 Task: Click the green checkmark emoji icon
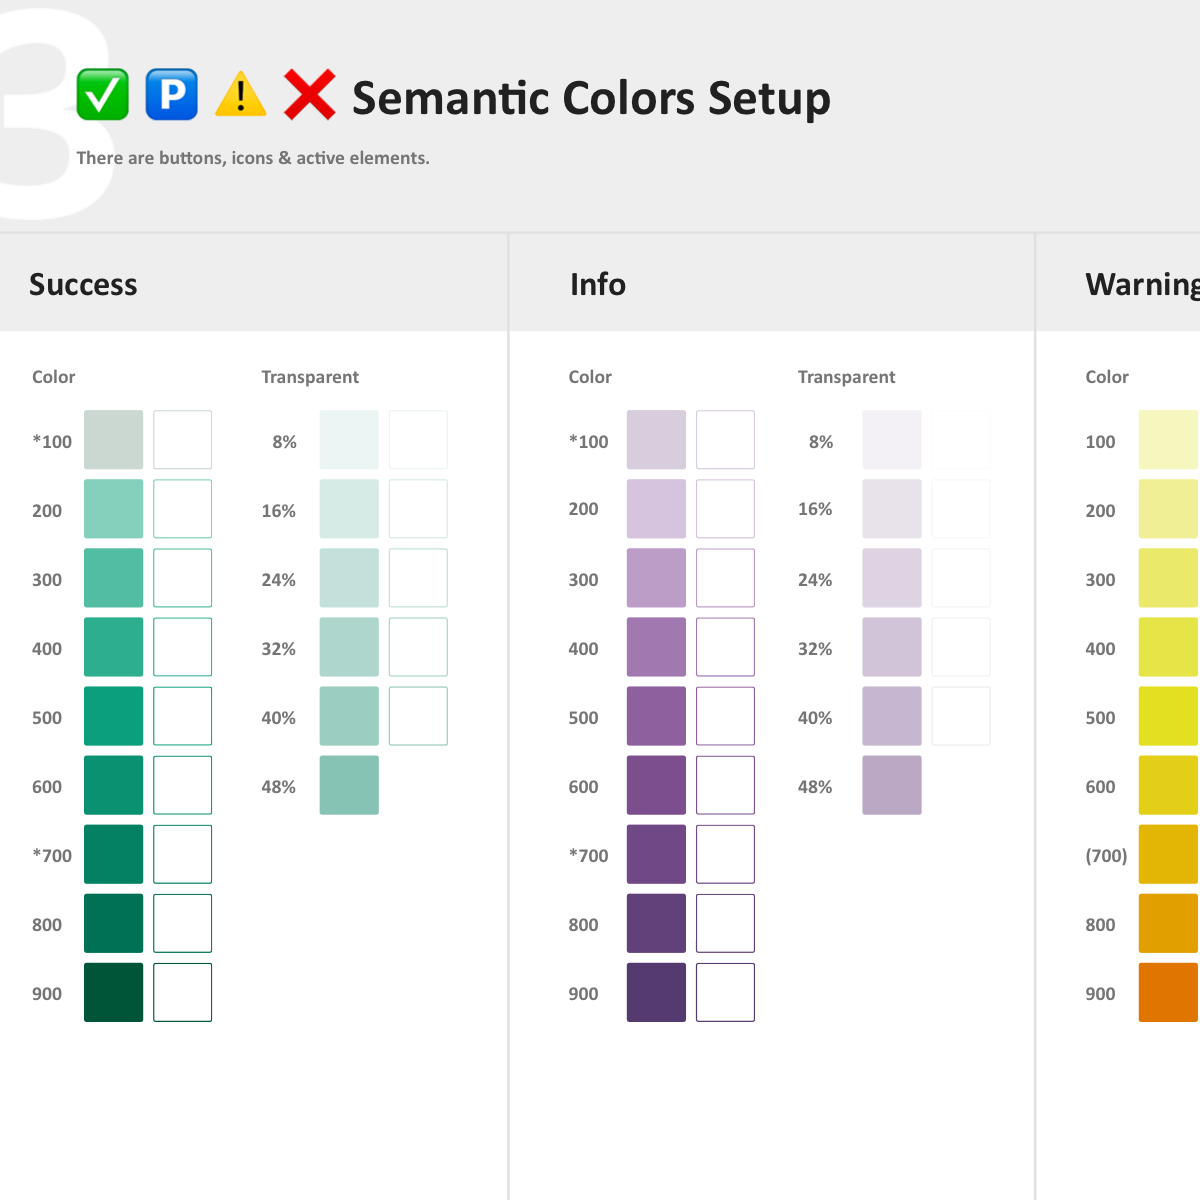tap(102, 95)
